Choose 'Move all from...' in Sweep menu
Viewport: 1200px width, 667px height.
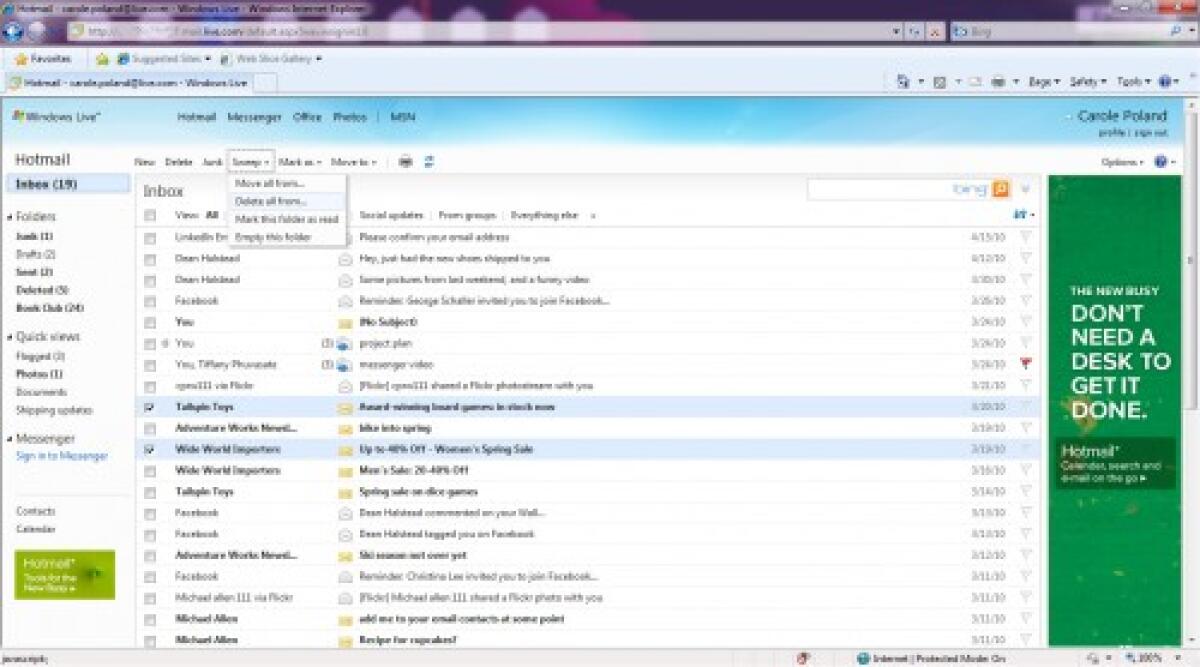(x=288, y=184)
